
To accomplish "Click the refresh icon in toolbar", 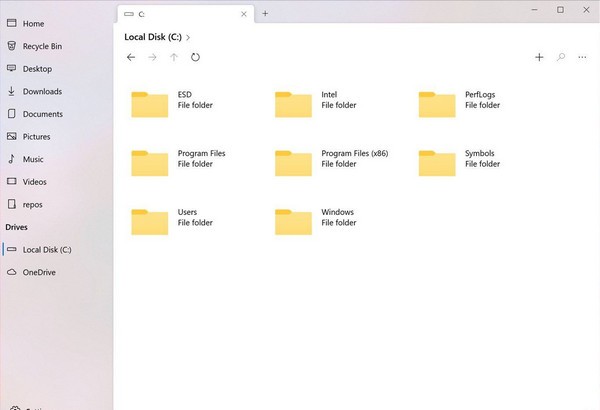I will [195, 57].
